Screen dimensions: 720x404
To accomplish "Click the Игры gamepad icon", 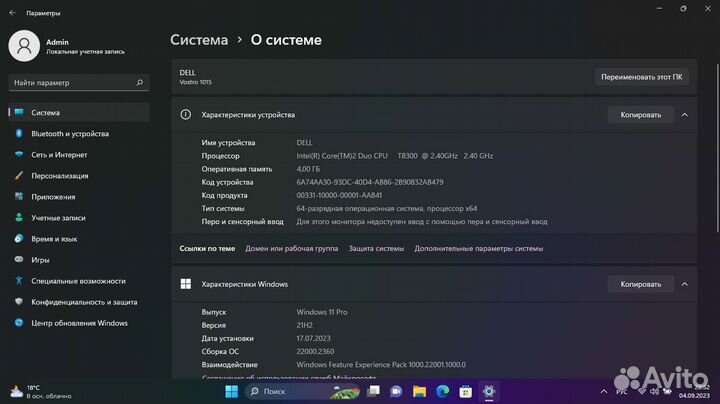I will (19, 259).
